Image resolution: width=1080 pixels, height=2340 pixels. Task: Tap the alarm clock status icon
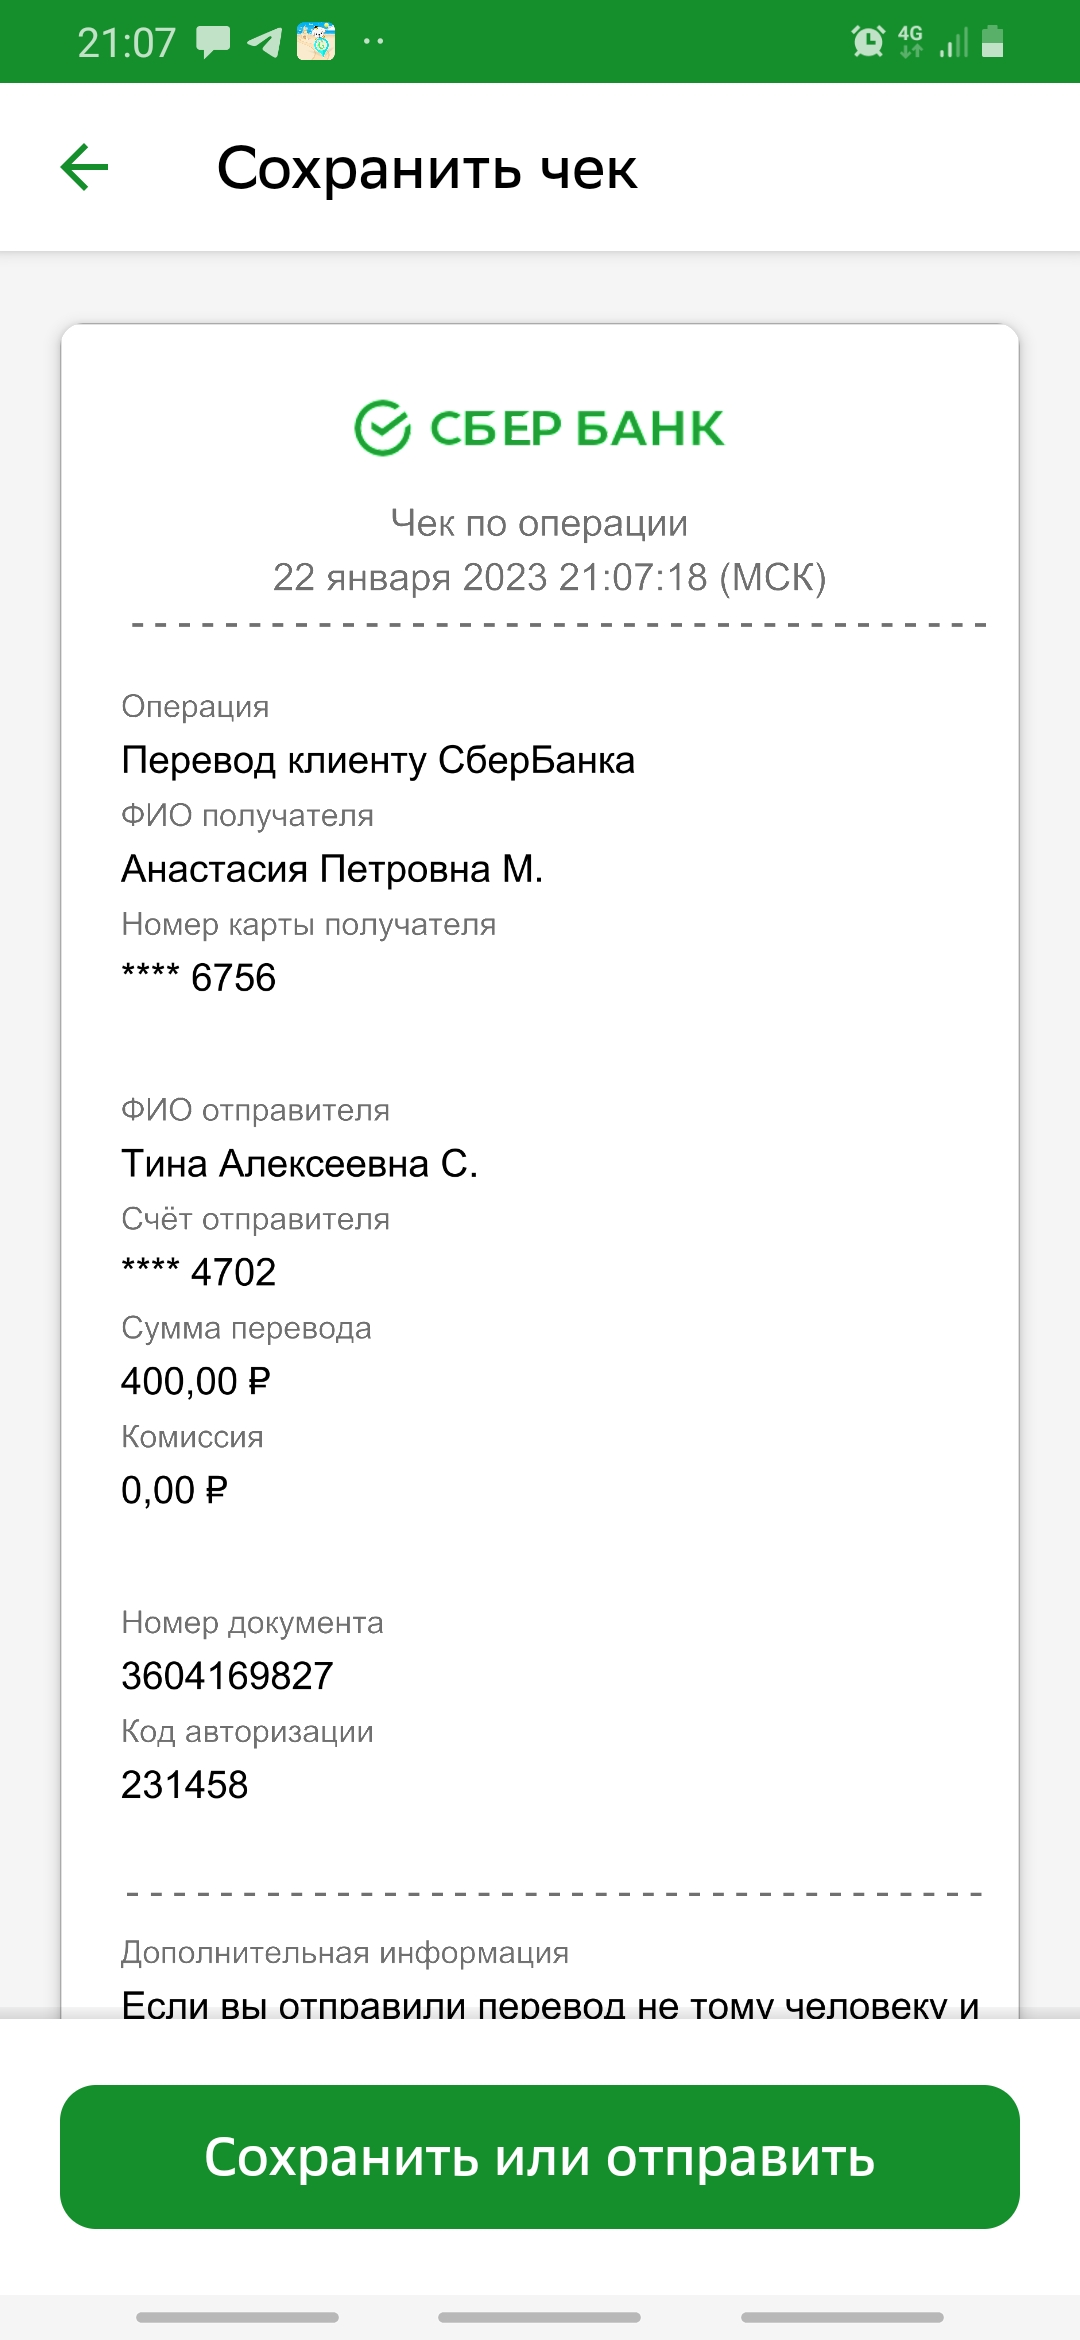867,41
